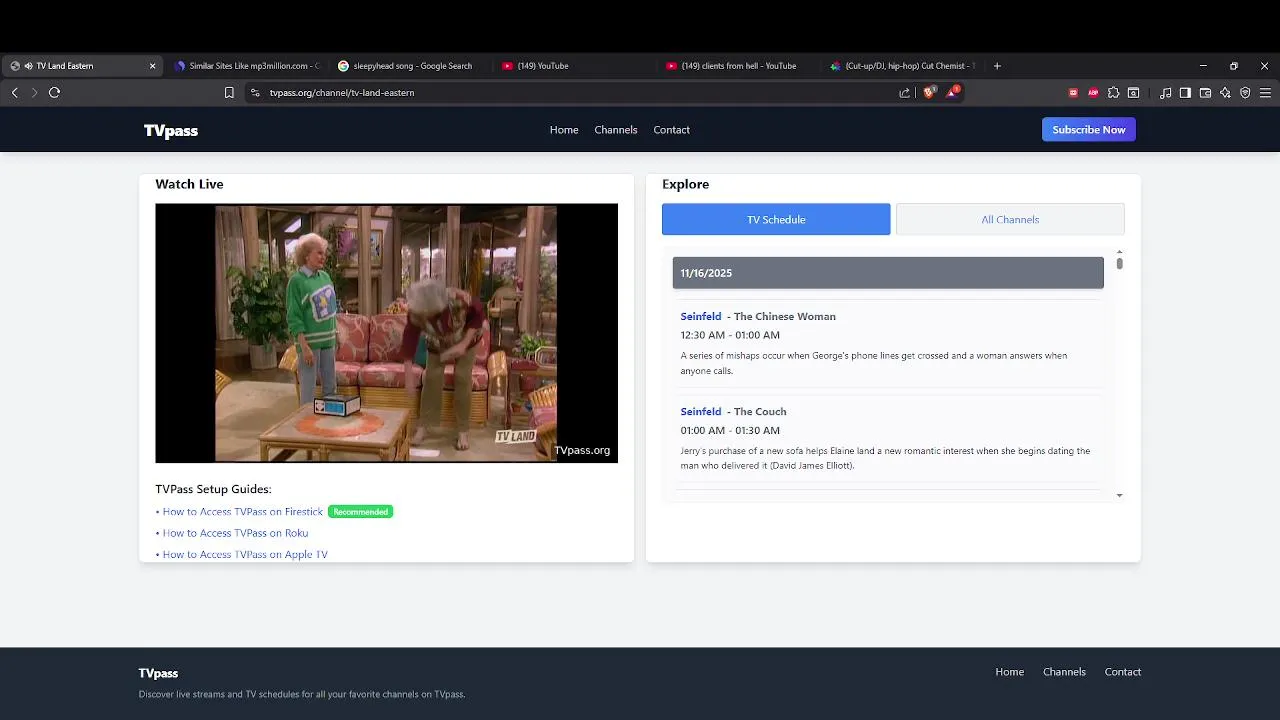1280x720 pixels.
Task: Open Leo AI sparkle icon
Action: coord(1225,92)
